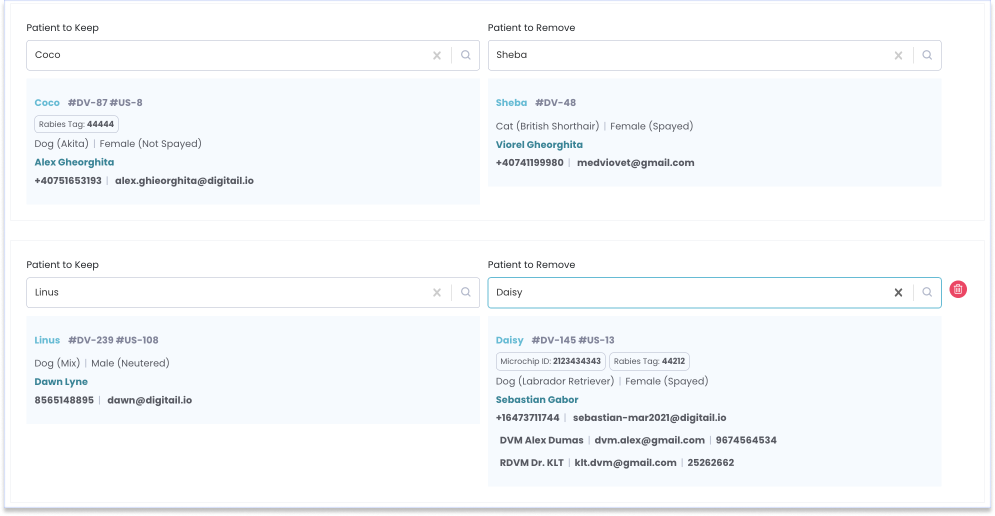The height and width of the screenshot is (516, 995).
Task: Clear the Daisy patient to remove field
Action: [898, 293]
